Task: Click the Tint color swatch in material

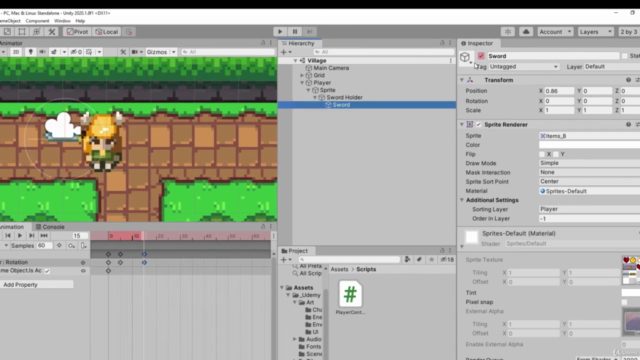Action: point(631,293)
